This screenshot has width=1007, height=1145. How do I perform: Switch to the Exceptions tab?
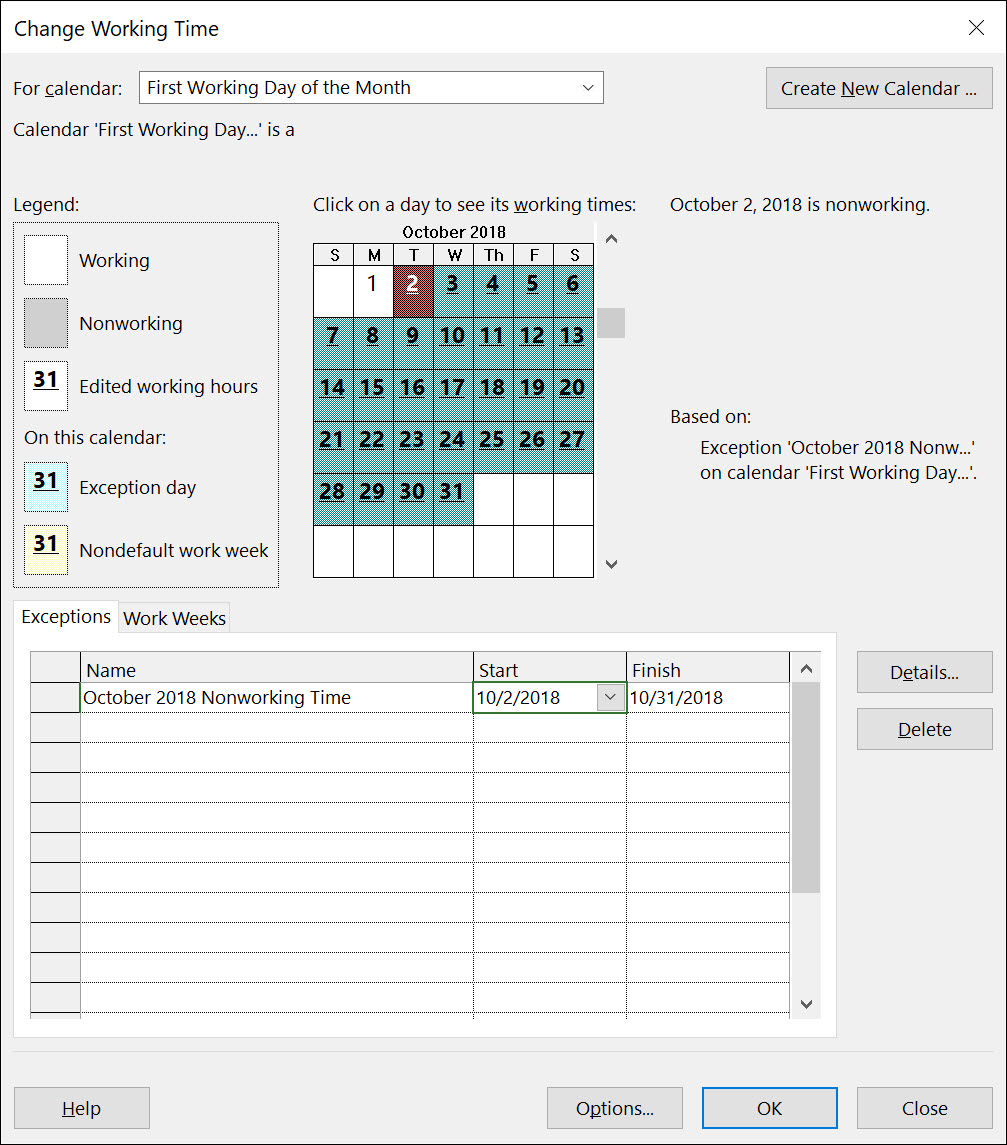[x=66, y=617]
